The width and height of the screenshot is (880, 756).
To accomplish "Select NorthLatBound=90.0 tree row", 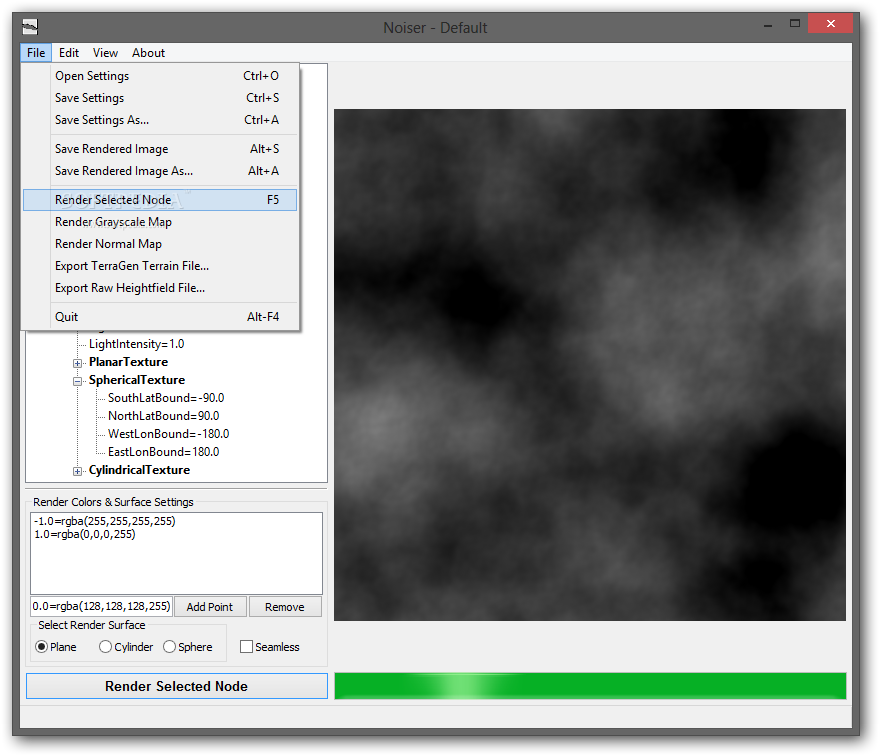I will click(x=163, y=416).
